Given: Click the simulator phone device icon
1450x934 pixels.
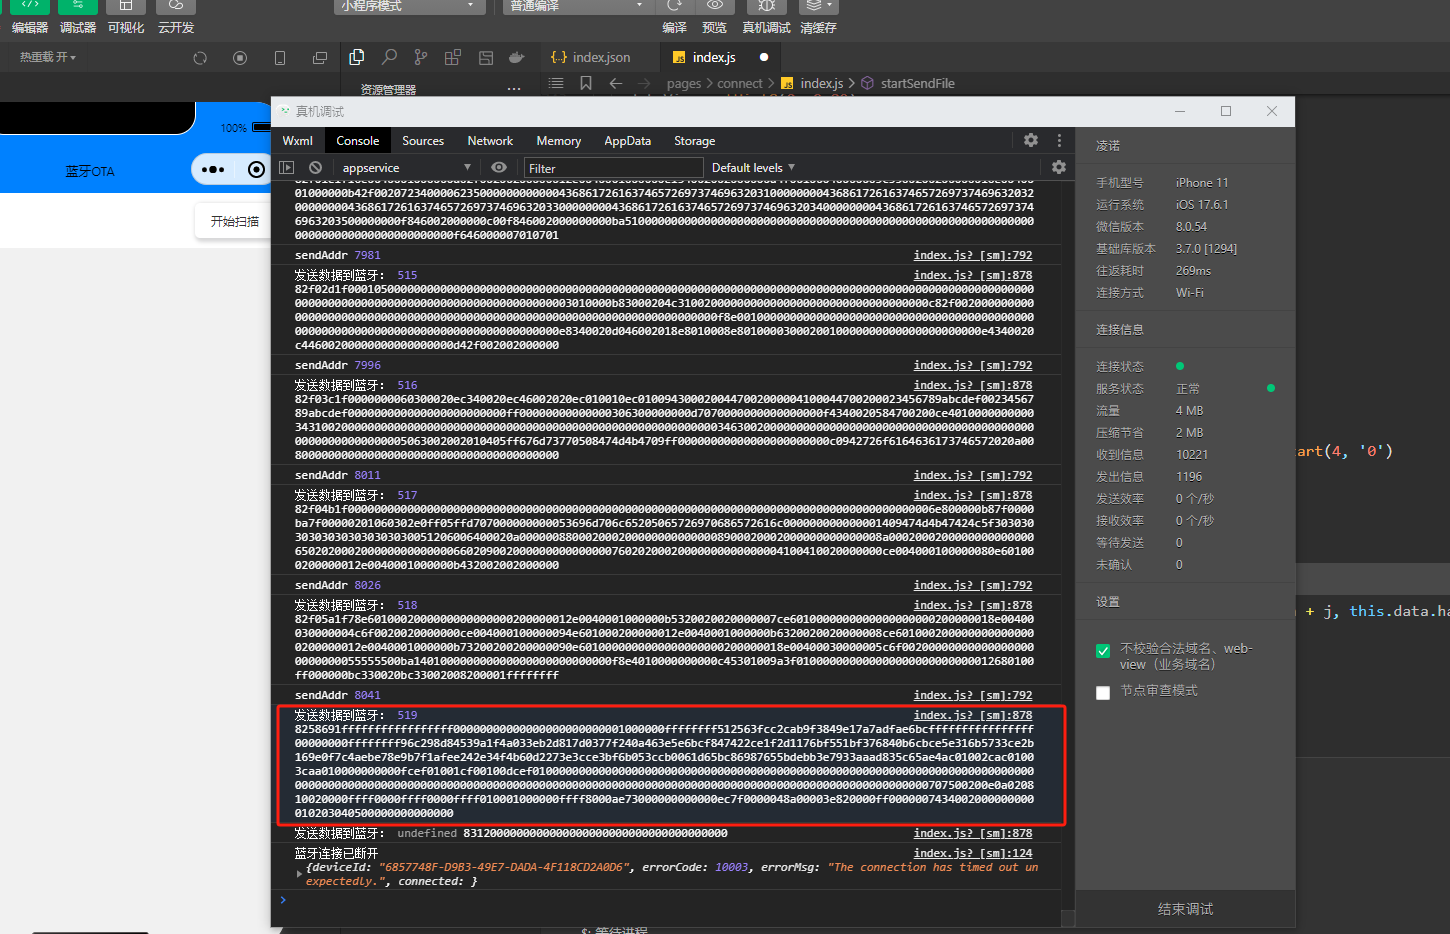Looking at the screenshot, I should (280, 58).
